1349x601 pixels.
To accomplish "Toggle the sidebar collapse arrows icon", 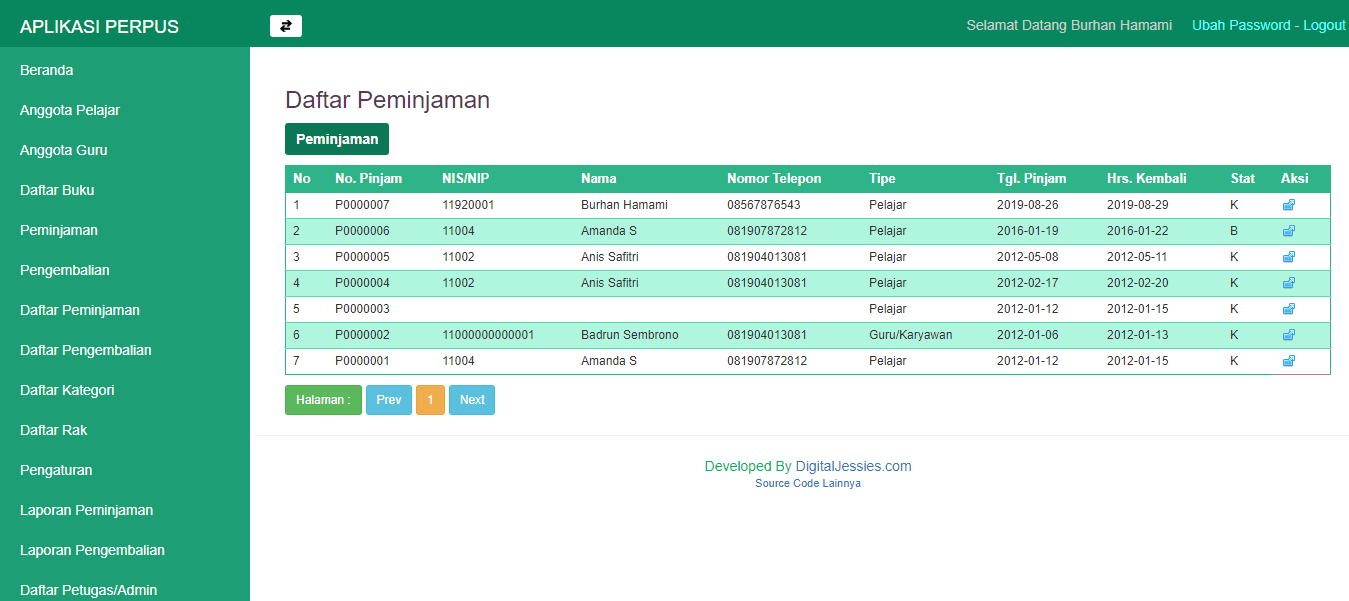I will click(x=285, y=25).
